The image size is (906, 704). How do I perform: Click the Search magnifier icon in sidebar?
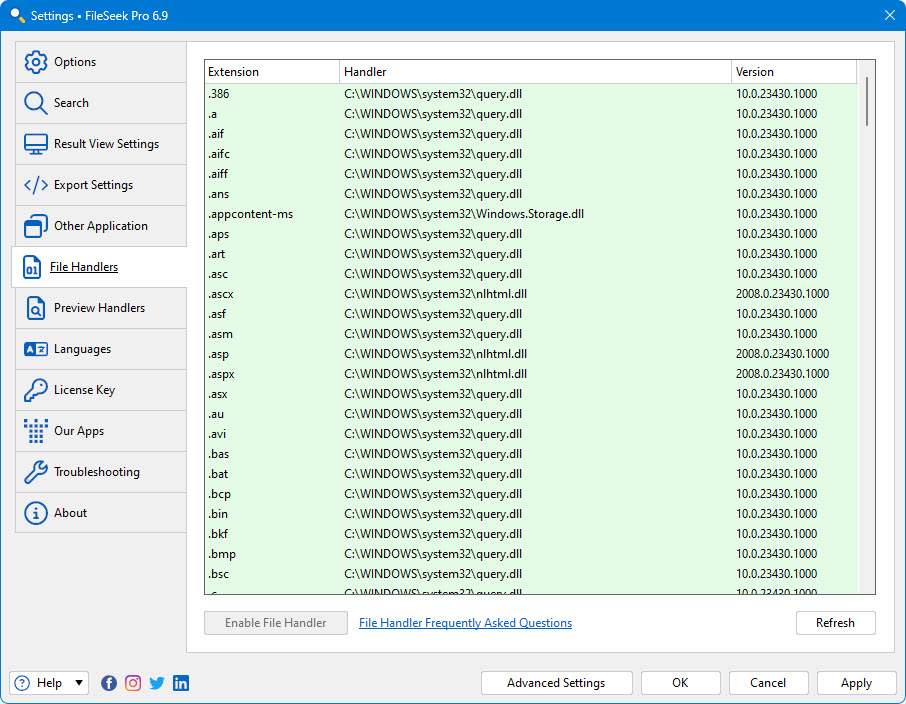[x=36, y=103]
